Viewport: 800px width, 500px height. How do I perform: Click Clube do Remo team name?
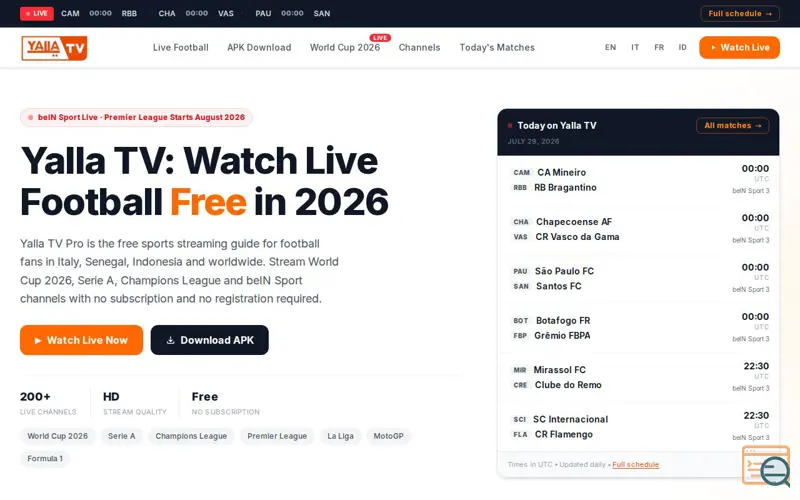568,385
